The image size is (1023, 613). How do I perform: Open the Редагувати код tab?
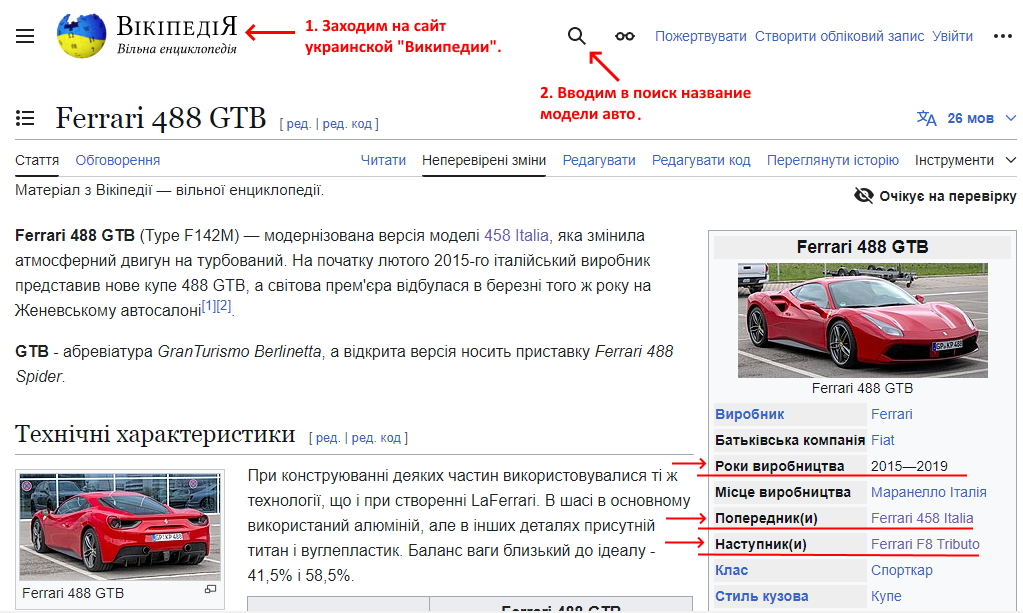701,160
